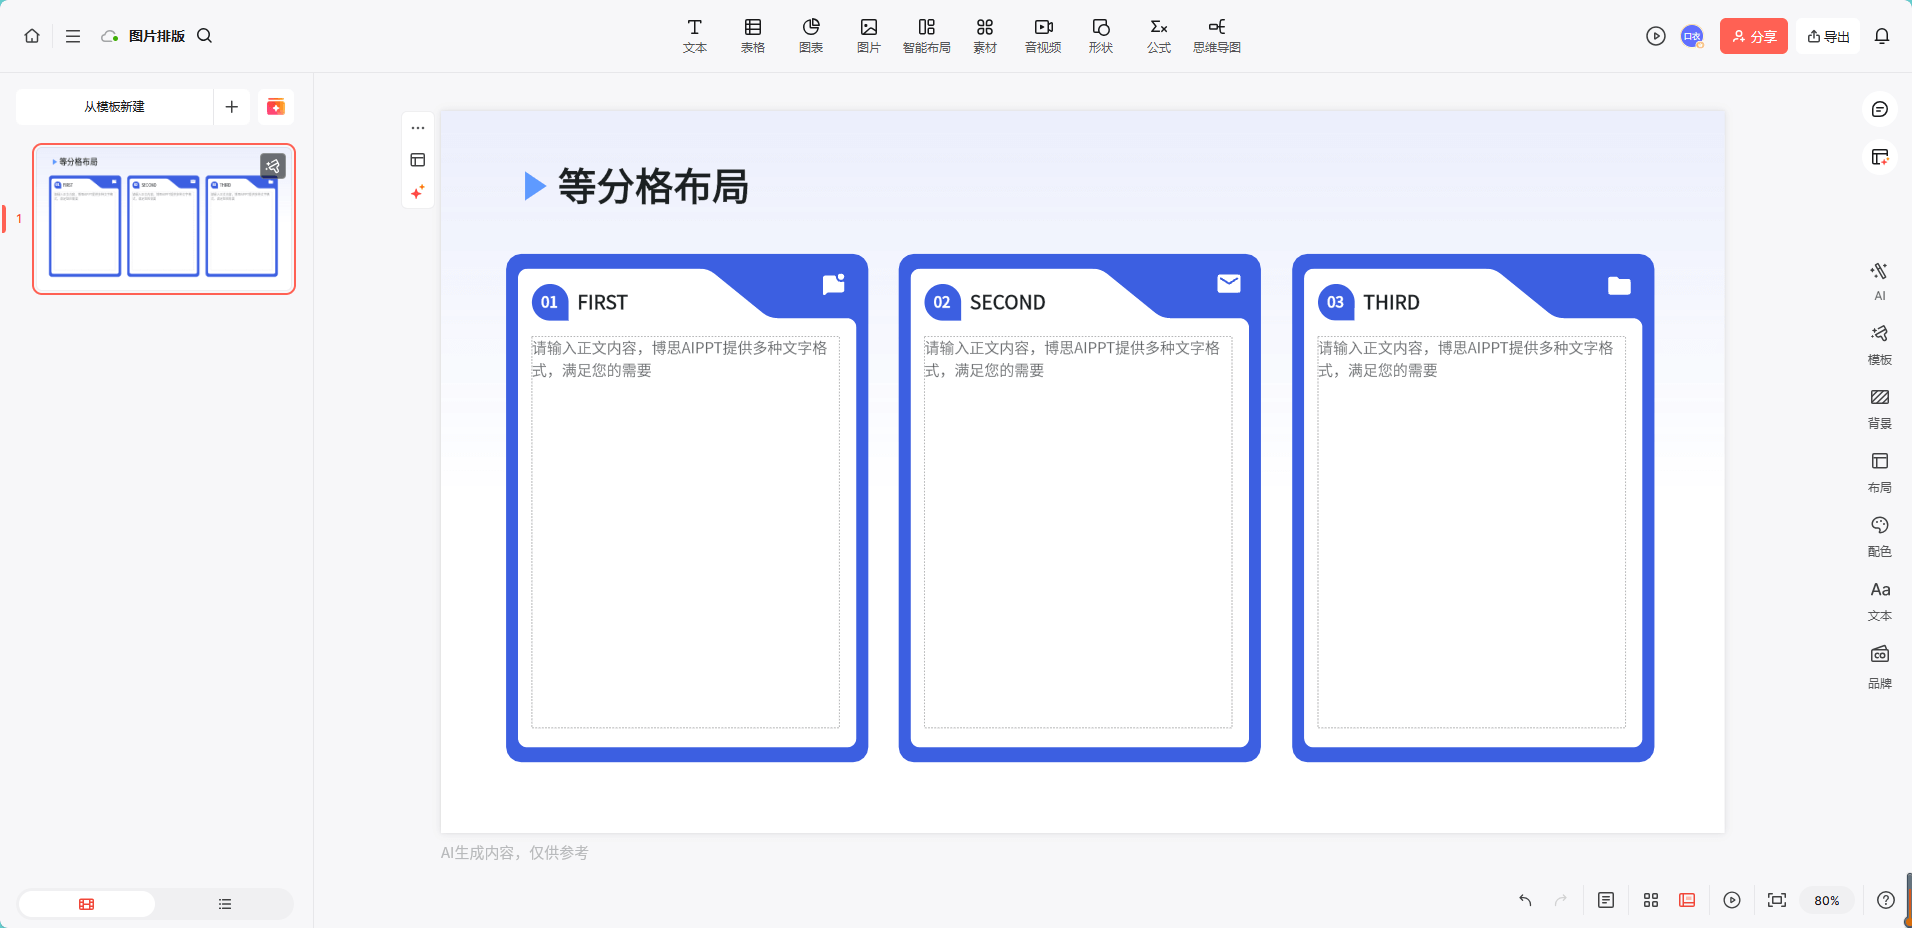Insert a shape using the 形状 tool
1912x928 pixels.
pyautogui.click(x=1100, y=35)
